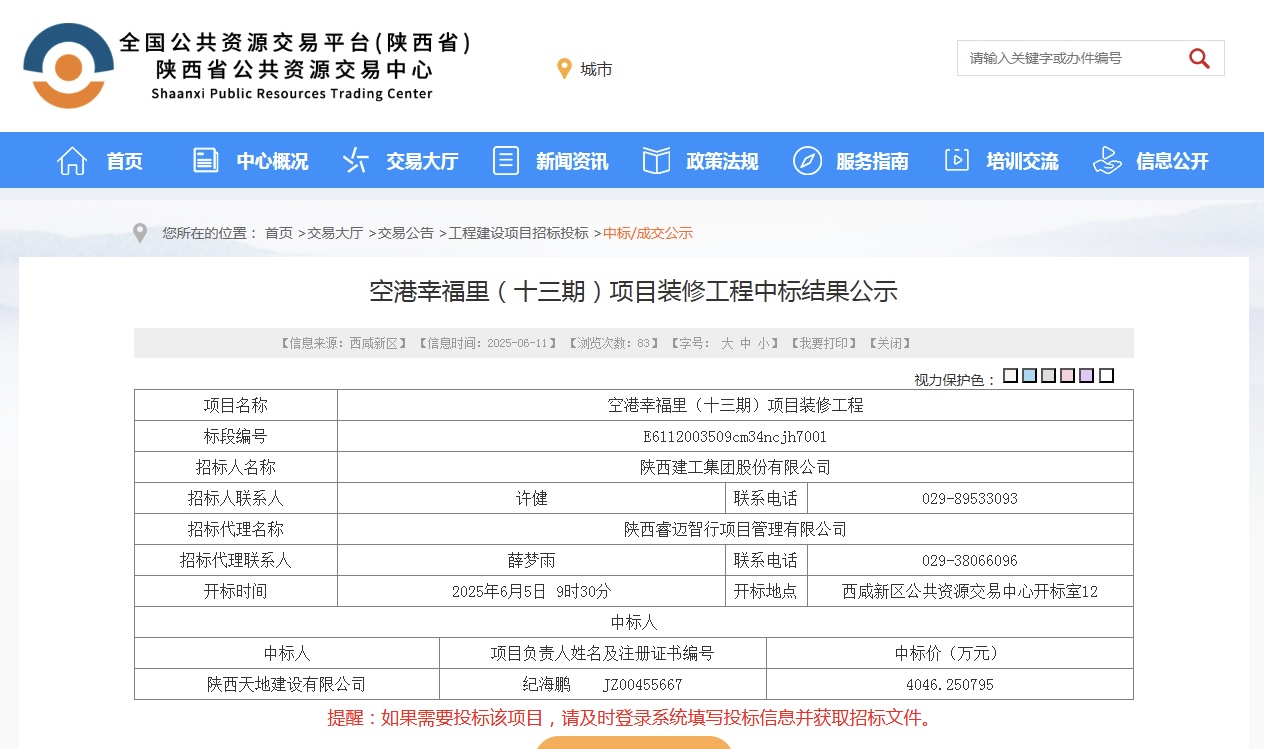Click the open book icon beside 政策法规
The width and height of the screenshot is (1264, 749).
(x=656, y=160)
